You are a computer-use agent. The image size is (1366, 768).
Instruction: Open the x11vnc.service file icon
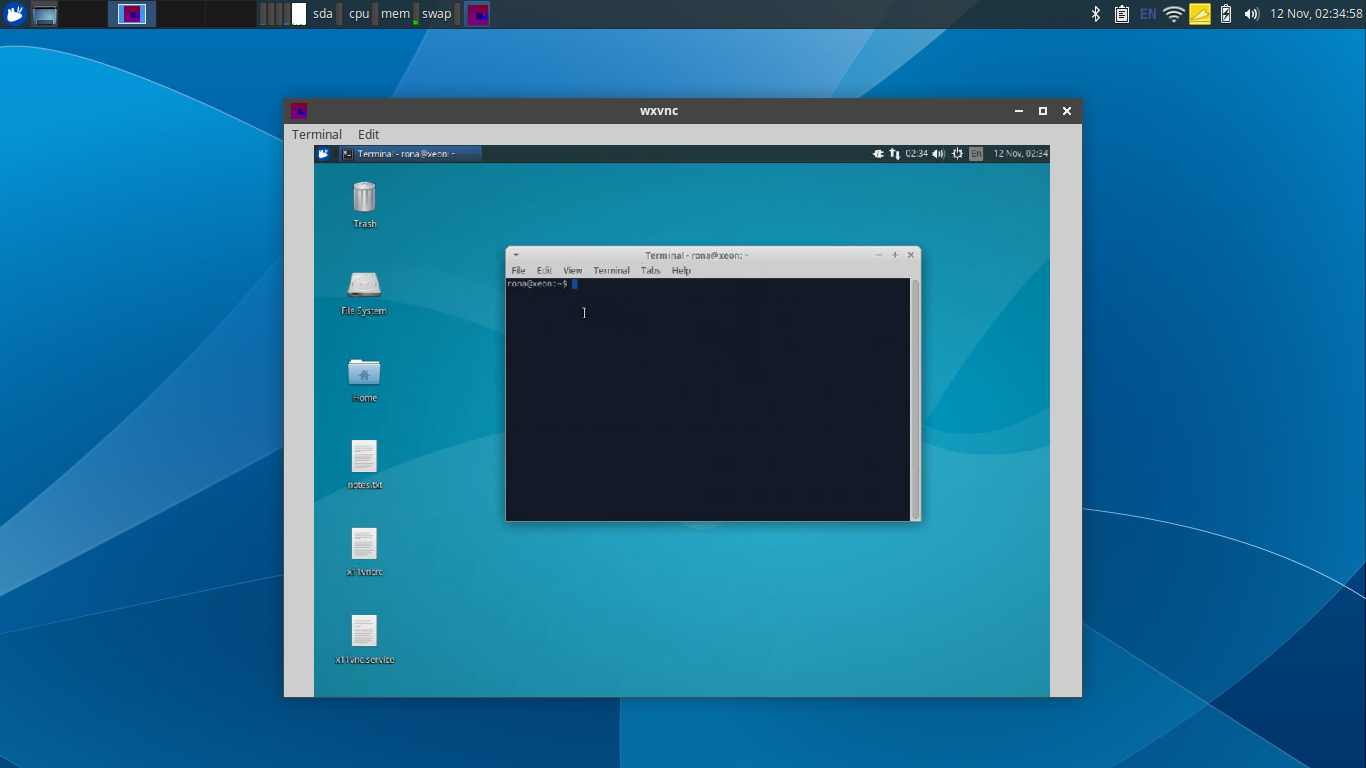(363, 633)
